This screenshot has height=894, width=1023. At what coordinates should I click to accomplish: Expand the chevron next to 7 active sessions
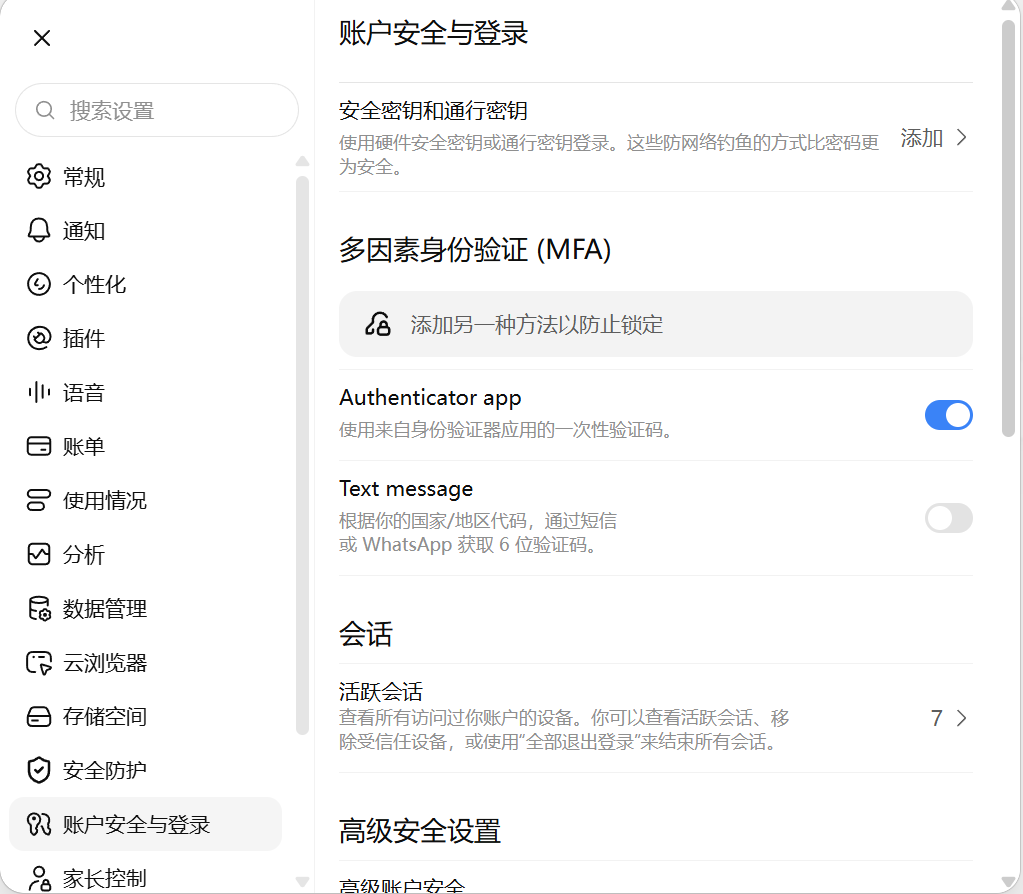(x=961, y=718)
